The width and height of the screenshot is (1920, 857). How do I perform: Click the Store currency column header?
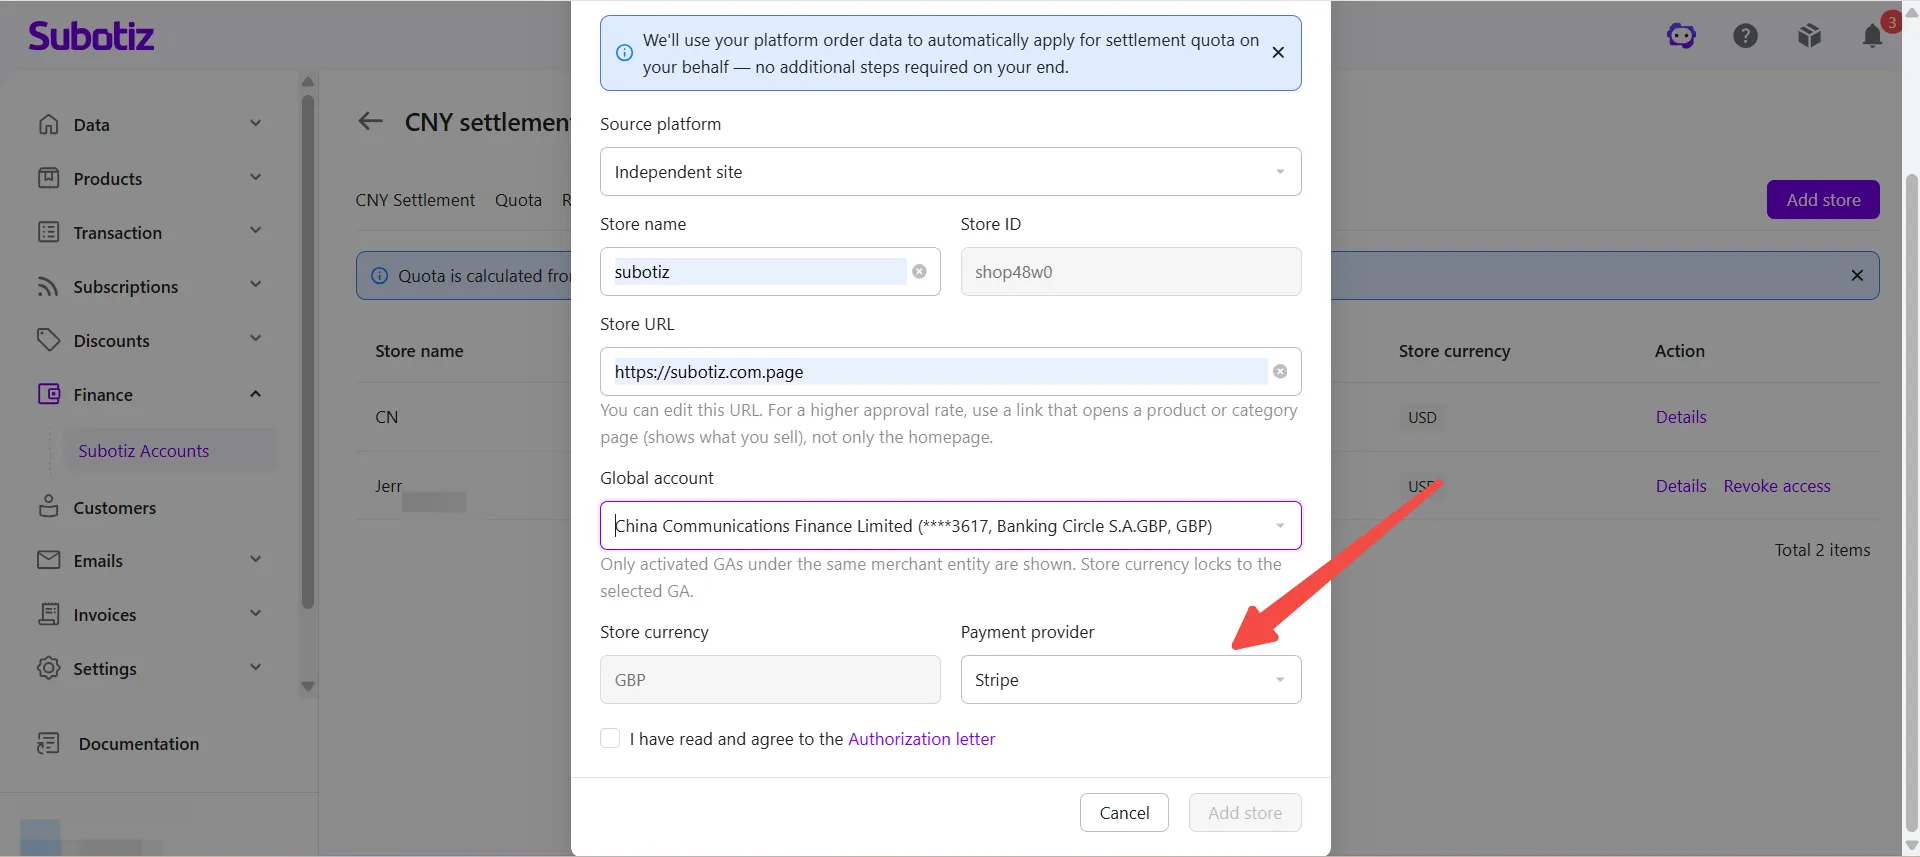[1454, 351]
